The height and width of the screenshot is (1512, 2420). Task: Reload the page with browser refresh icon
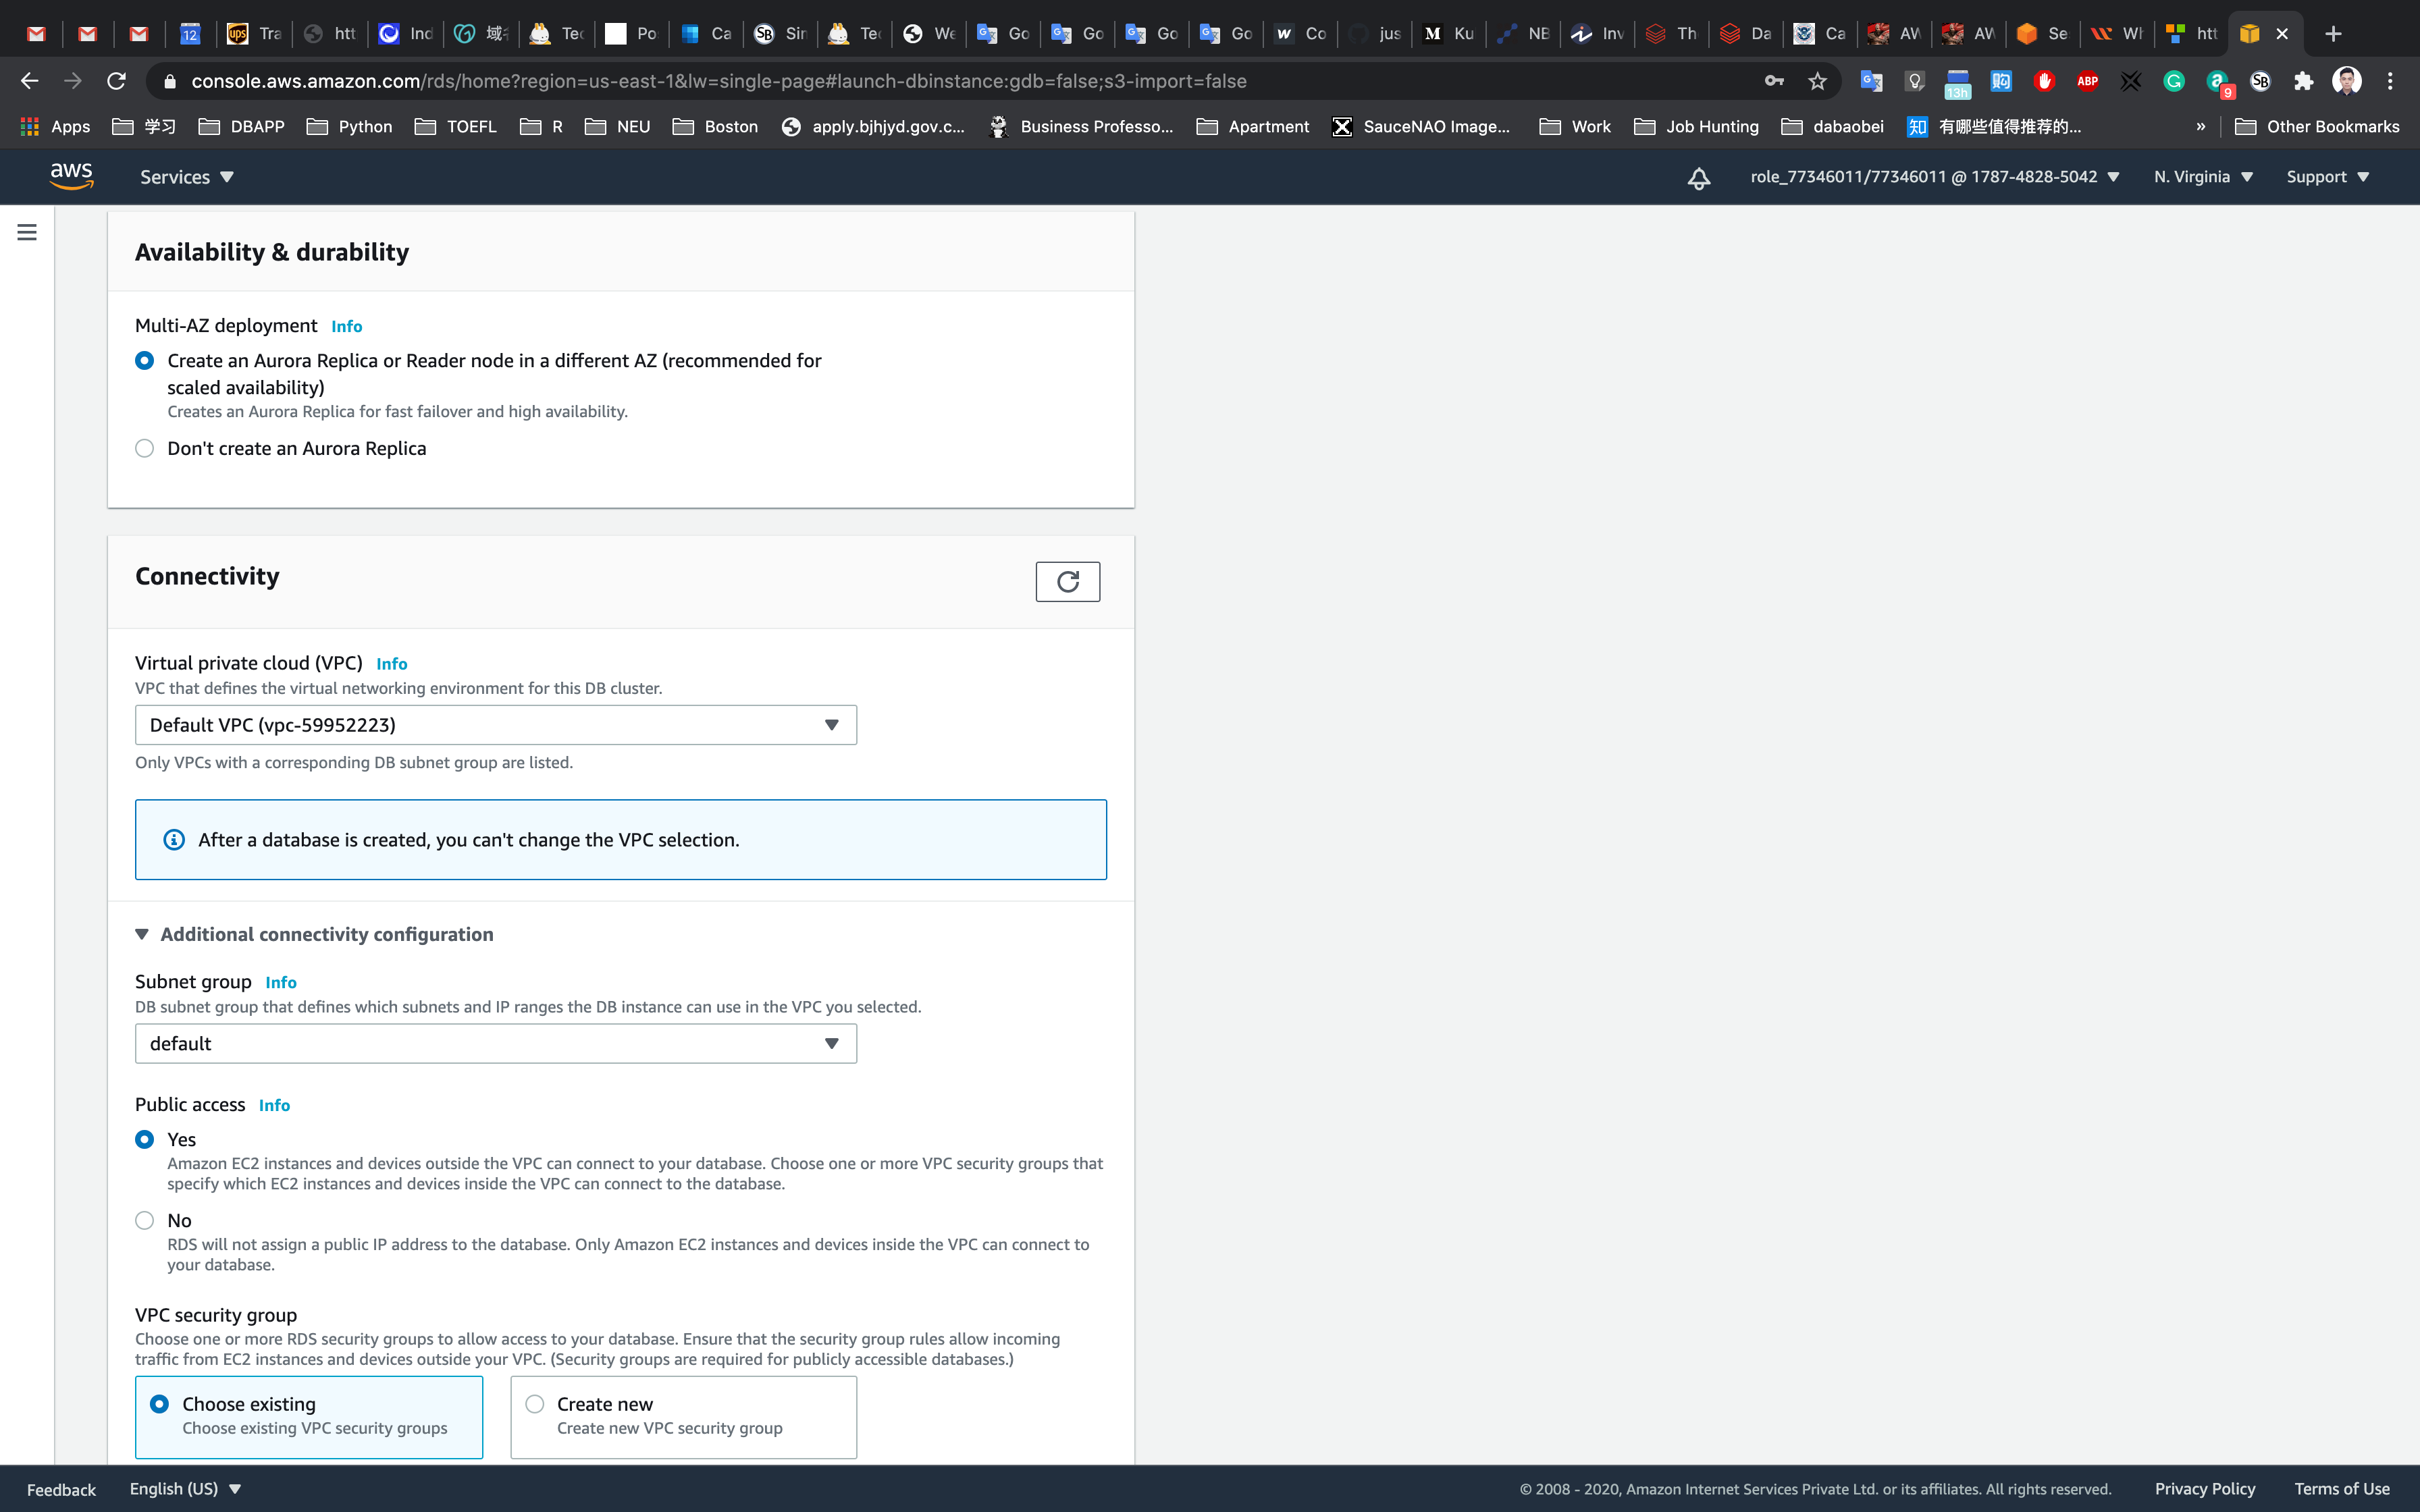116,81
